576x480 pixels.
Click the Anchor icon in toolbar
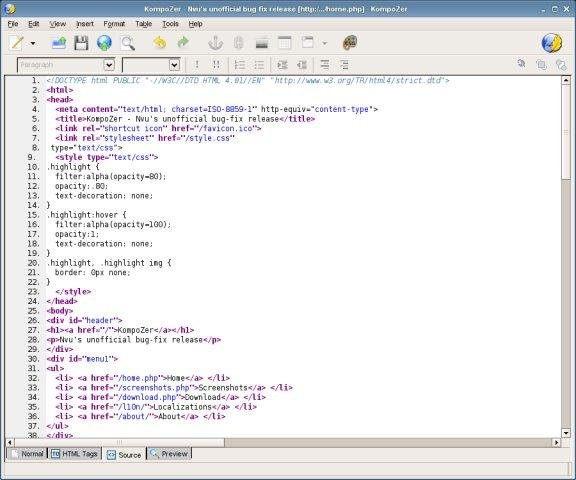(x=216, y=43)
